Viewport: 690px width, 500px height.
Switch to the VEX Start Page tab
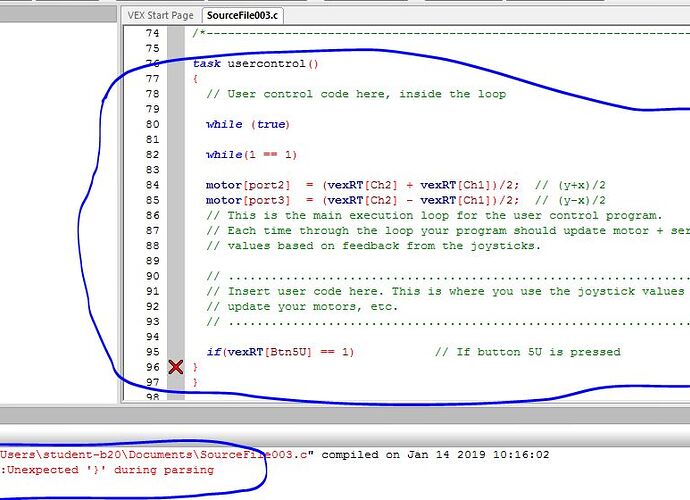point(160,15)
